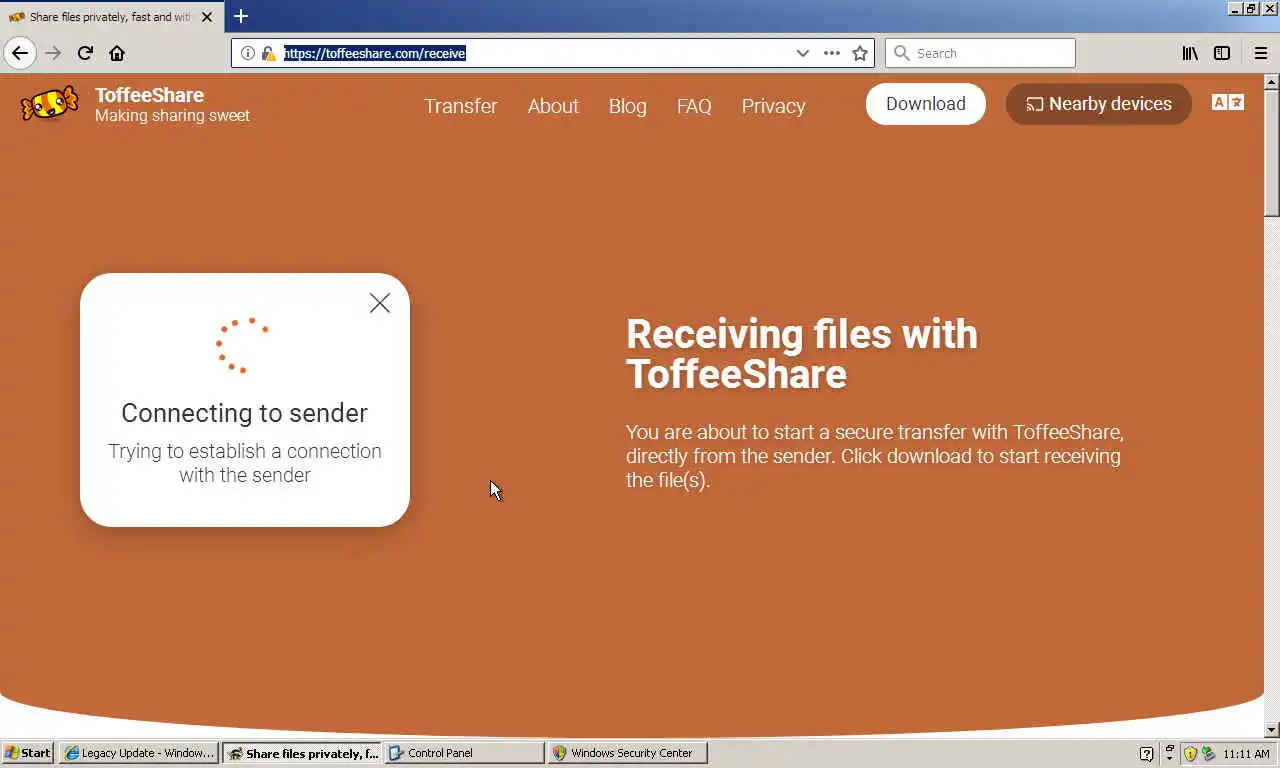Click the Receiving files with ToffeeShare heading
The image size is (1280, 768).
[x=802, y=354]
